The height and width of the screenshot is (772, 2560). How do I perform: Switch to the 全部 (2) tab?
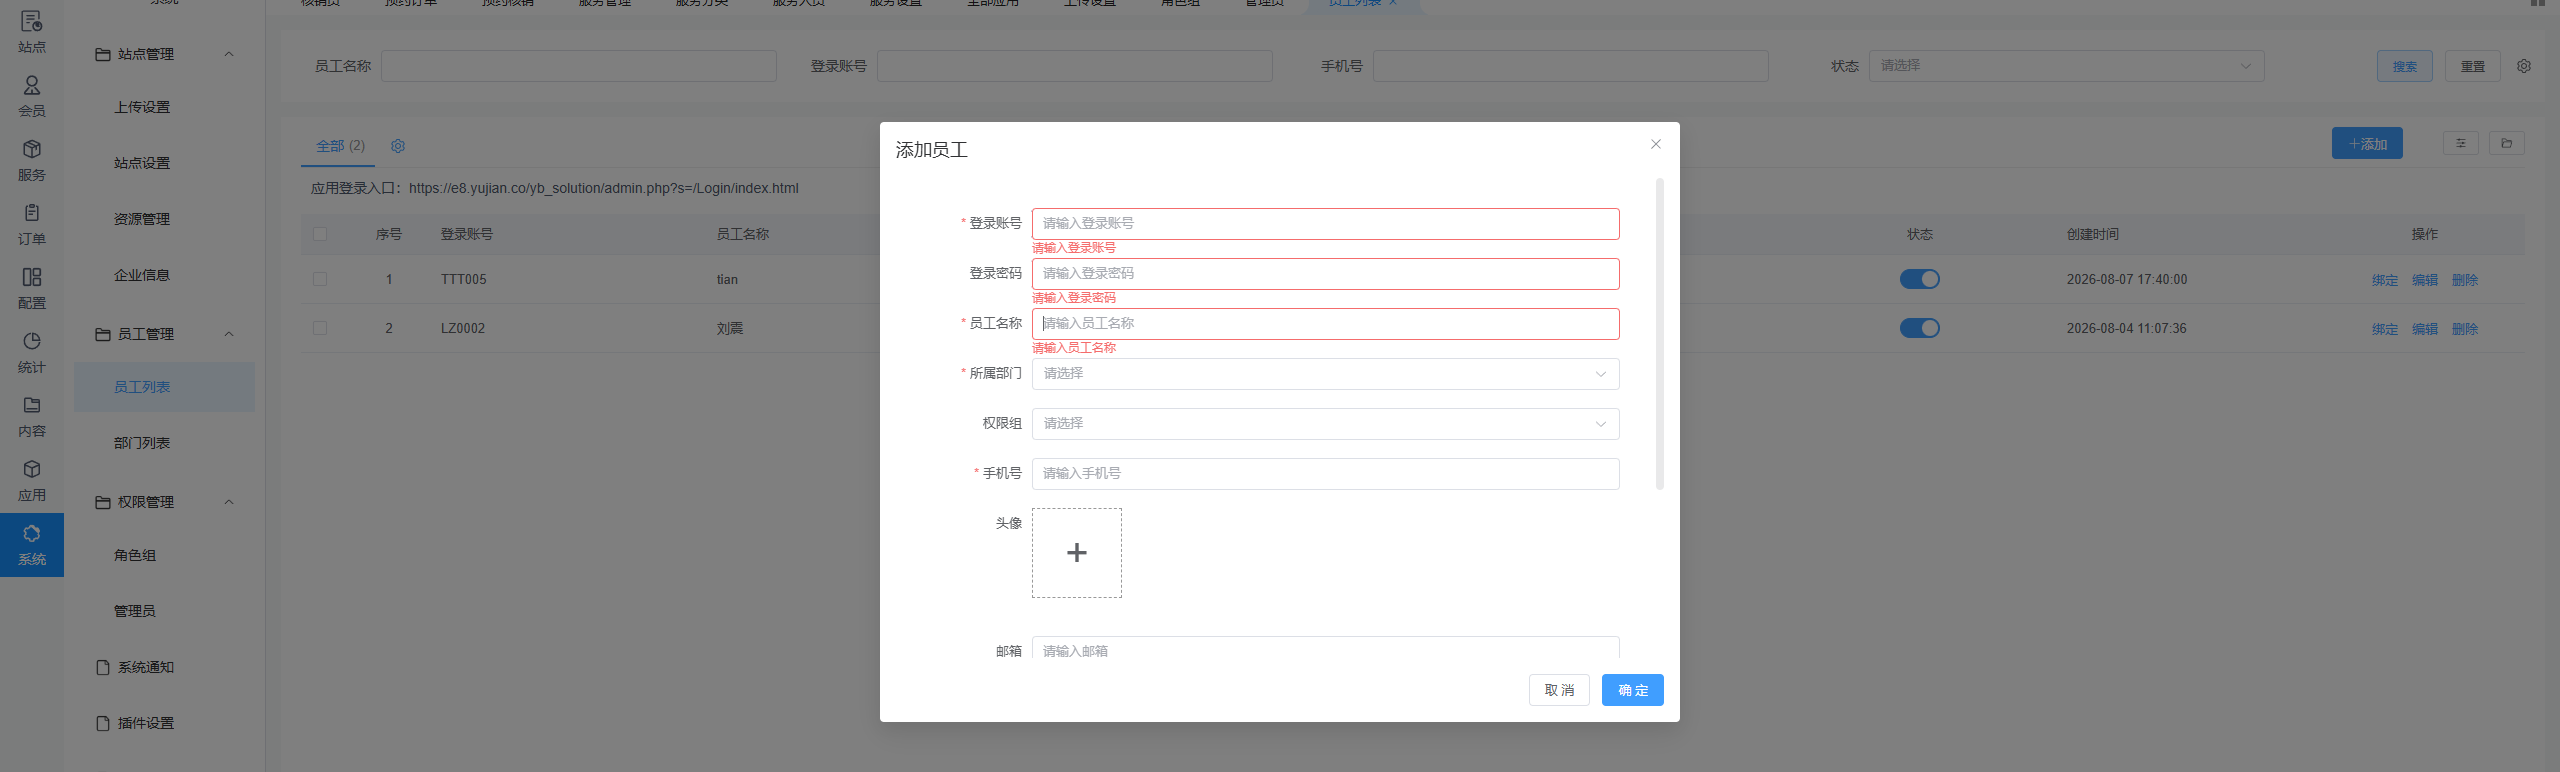click(x=340, y=146)
